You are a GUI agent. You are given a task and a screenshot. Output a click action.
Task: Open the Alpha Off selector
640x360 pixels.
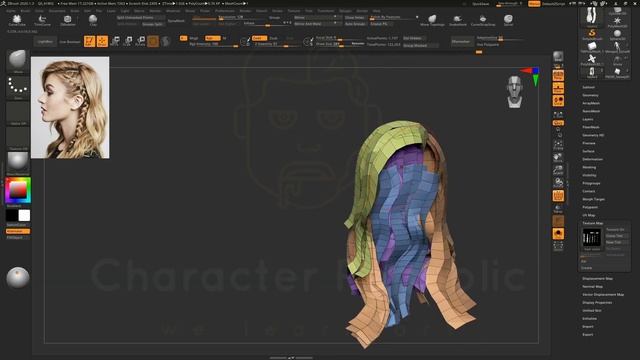(18, 113)
